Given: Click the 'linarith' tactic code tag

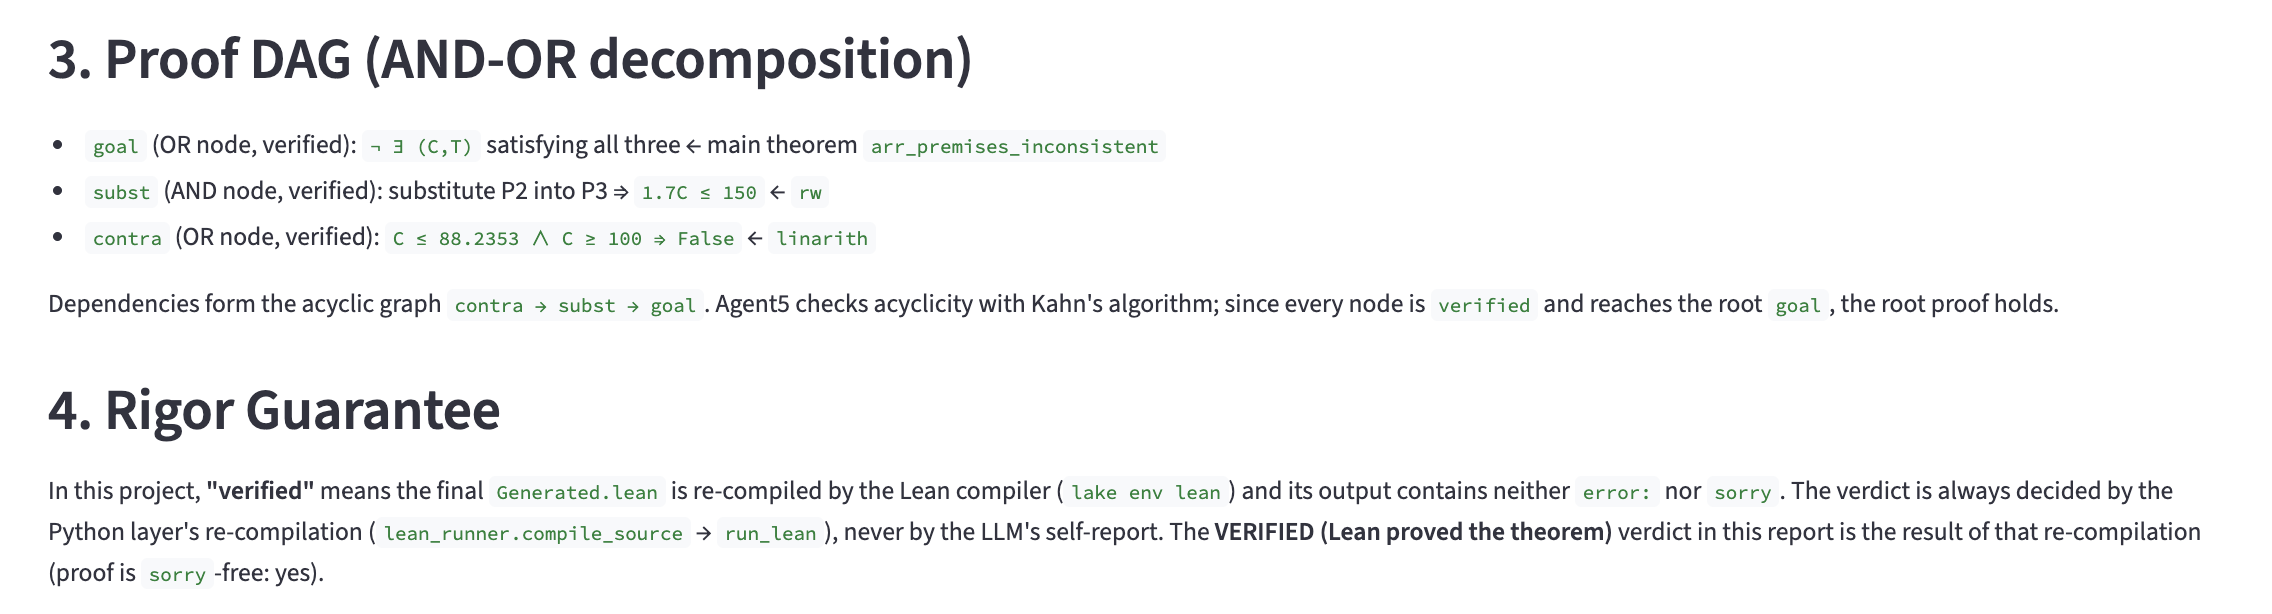Looking at the screenshot, I should tap(822, 238).
